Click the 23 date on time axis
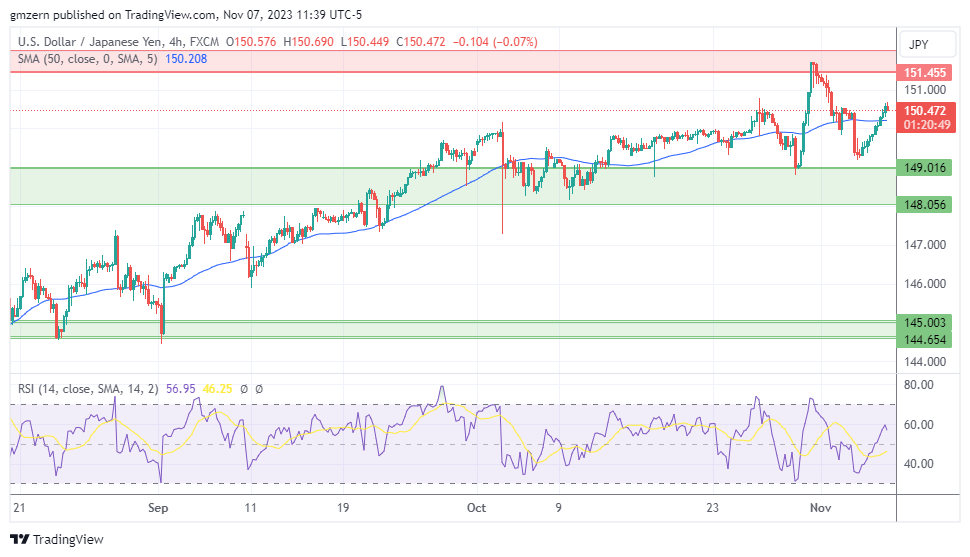The image size is (970, 557). point(713,508)
